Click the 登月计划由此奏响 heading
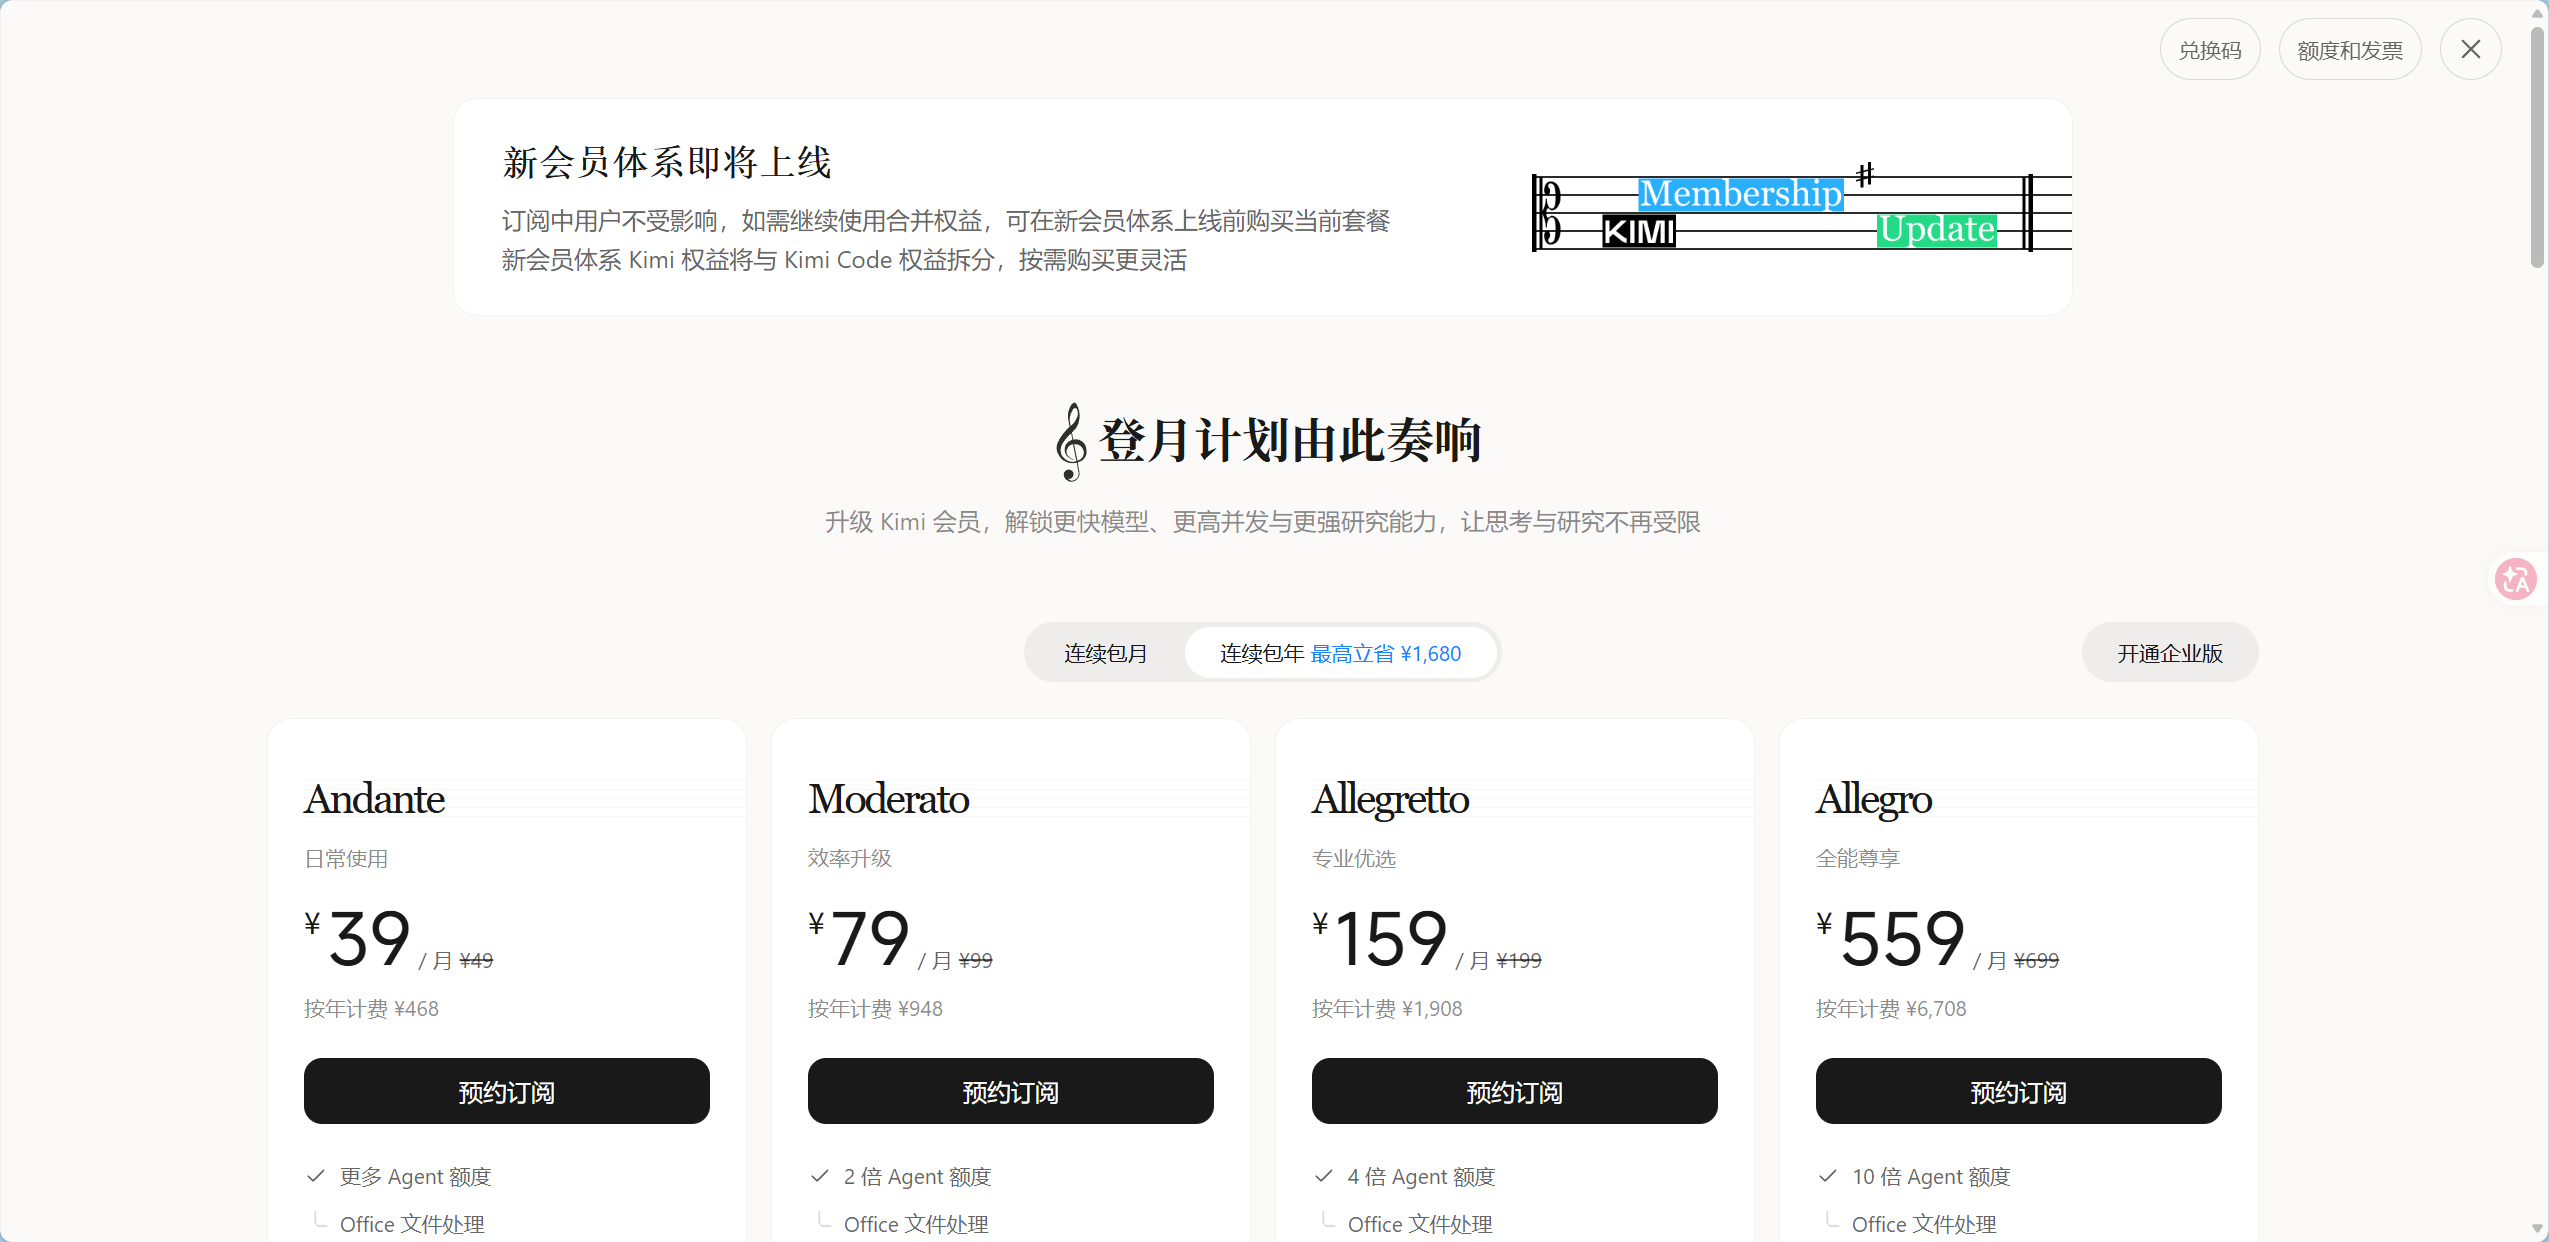This screenshot has height=1242, width=2549. point(1290,441)
